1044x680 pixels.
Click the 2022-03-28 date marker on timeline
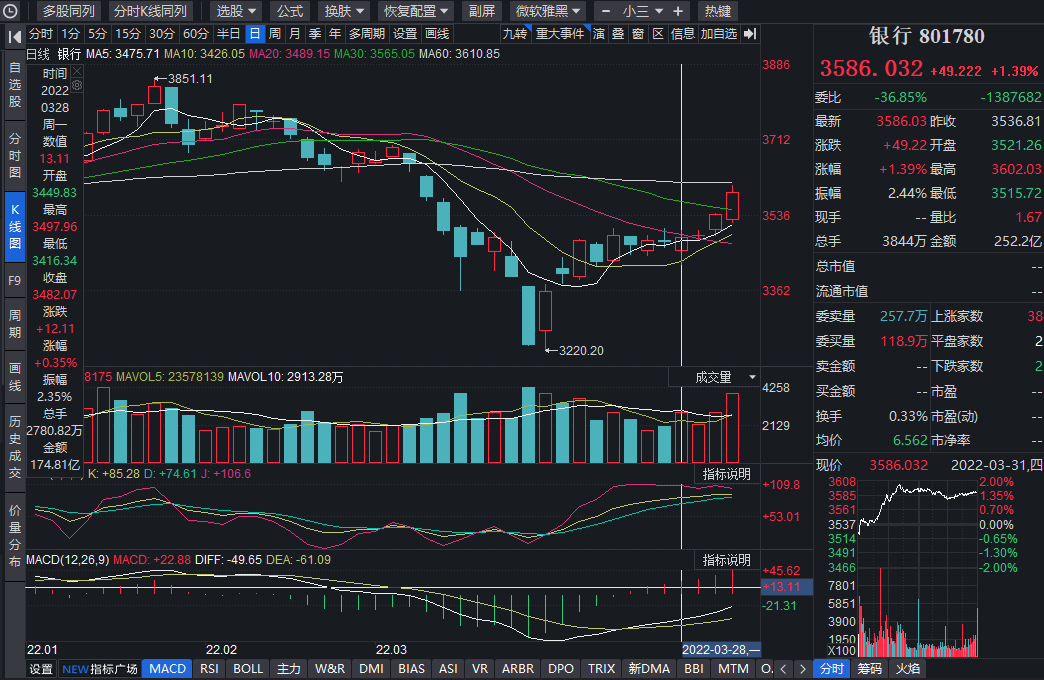(x=720, y=648)
